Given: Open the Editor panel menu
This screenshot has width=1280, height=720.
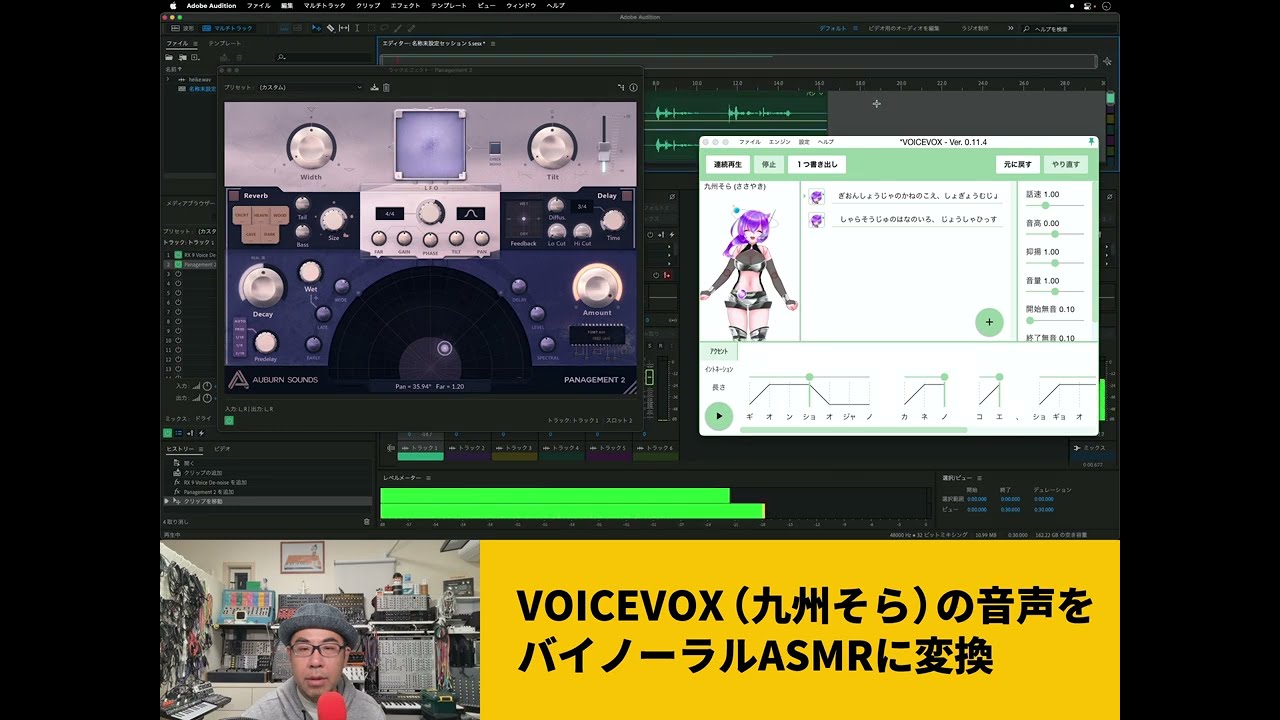Looking at the screenshot, I should coord(493,44).
